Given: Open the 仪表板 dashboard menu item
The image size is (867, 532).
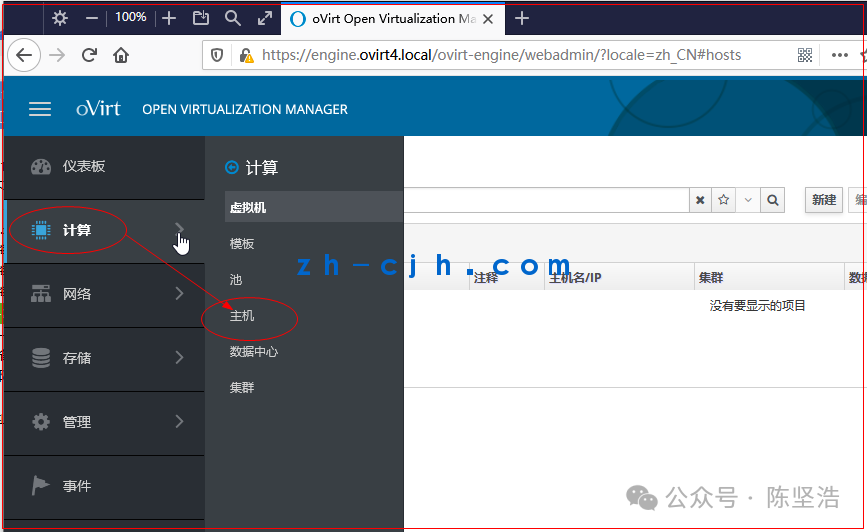Looking at the screenshot, I should [x=104, y=166].
